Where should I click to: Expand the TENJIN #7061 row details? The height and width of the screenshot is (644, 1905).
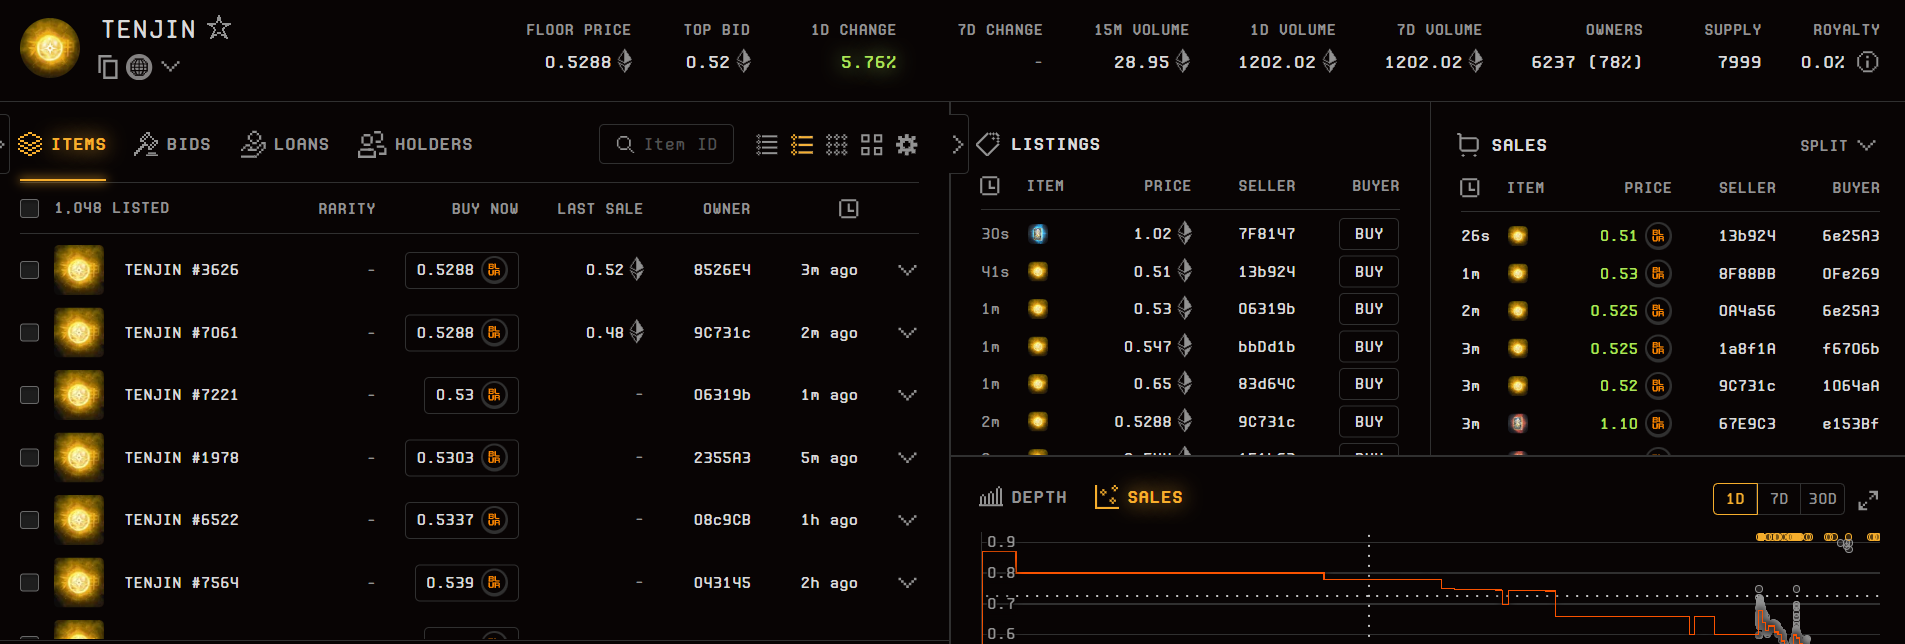pyautogui.click(x=907, y=333)
